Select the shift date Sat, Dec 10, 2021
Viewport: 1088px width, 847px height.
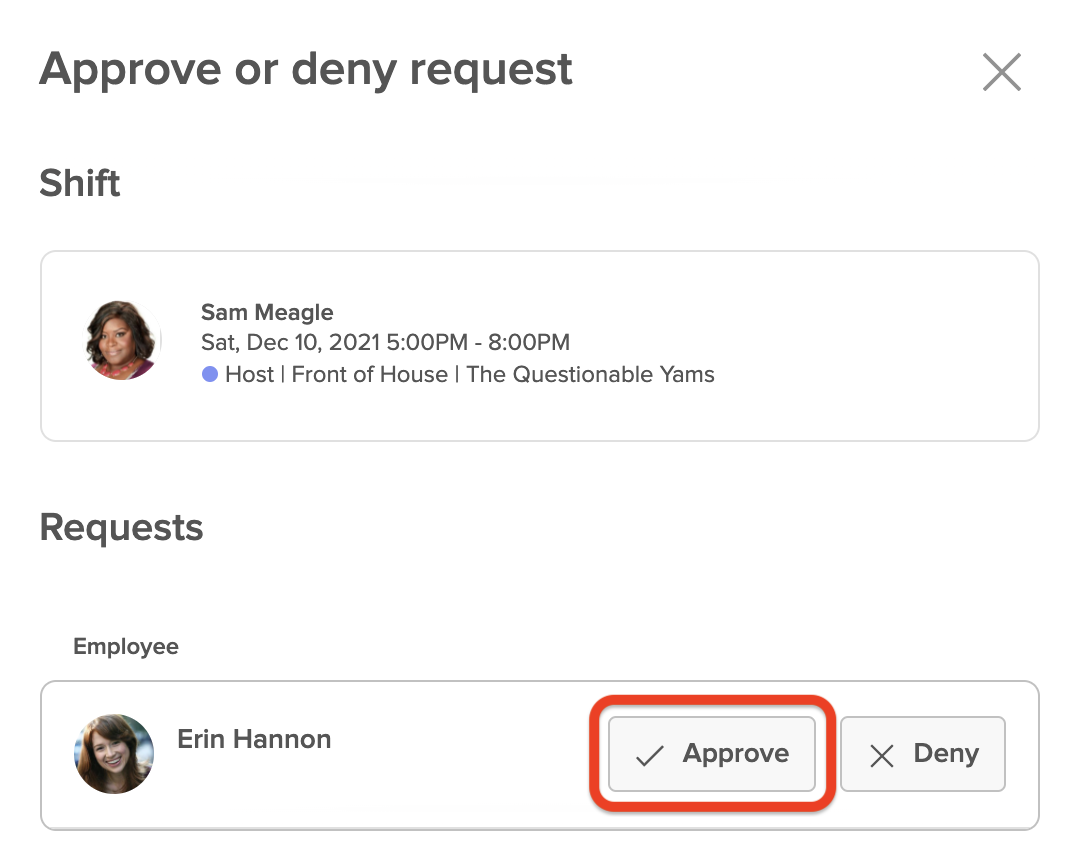pyautogui.click(x=291, y=342)
